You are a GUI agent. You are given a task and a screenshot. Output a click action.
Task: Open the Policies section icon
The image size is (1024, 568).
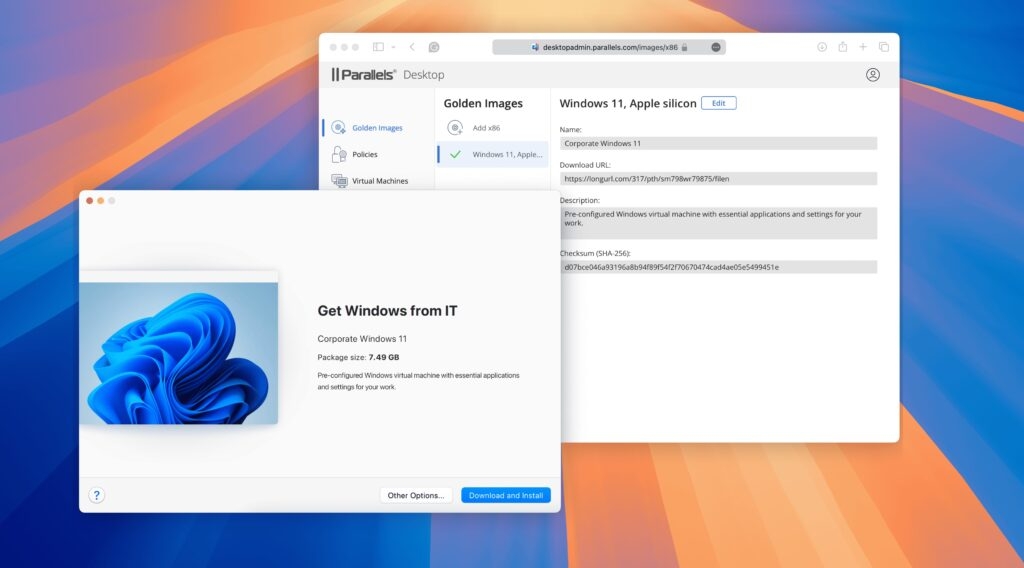click(338, 155)
